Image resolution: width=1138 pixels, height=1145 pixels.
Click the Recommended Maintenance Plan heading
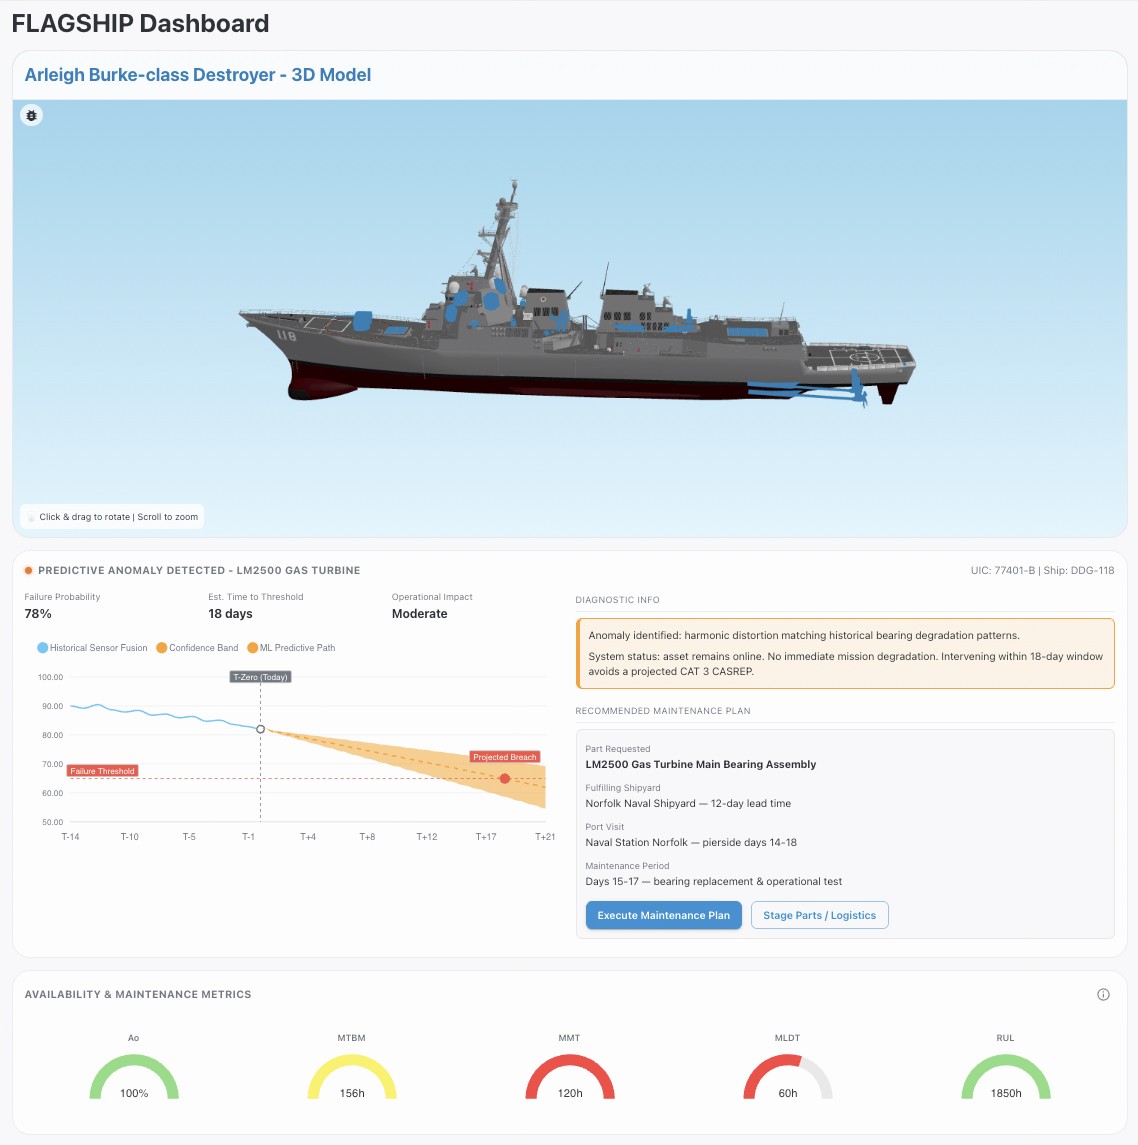coord(662,711)
